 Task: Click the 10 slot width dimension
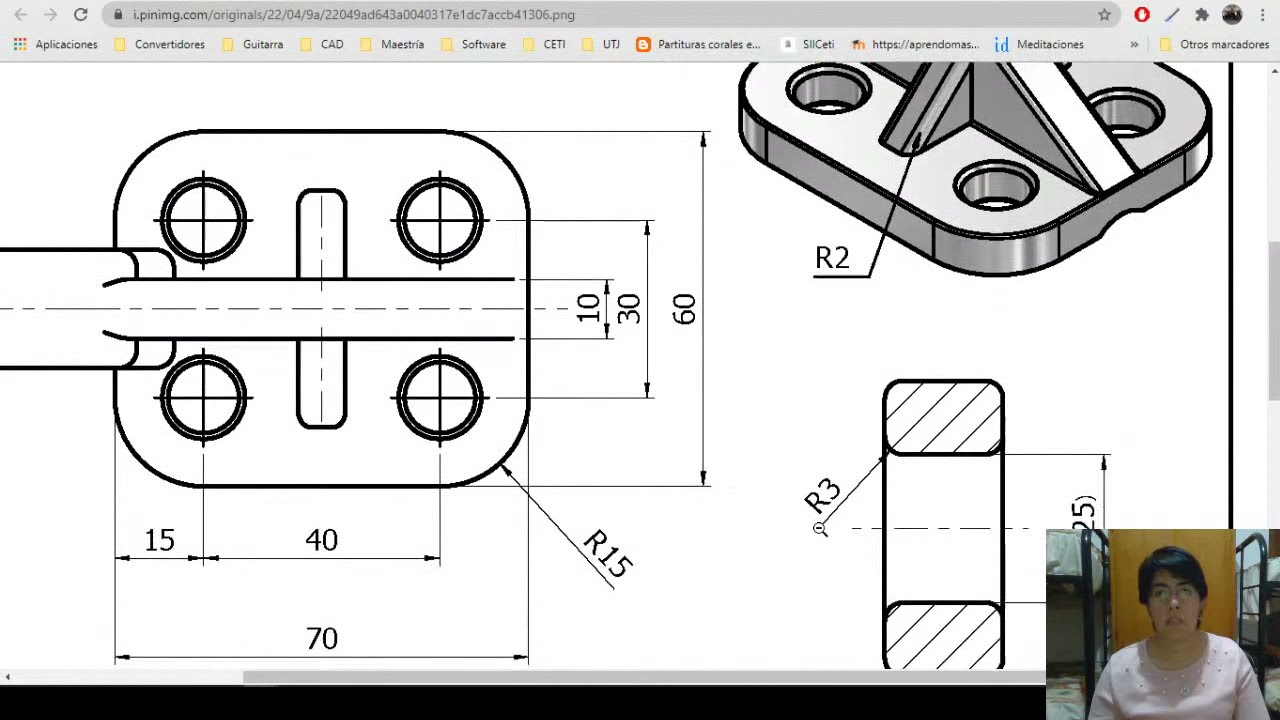[589, 309]
